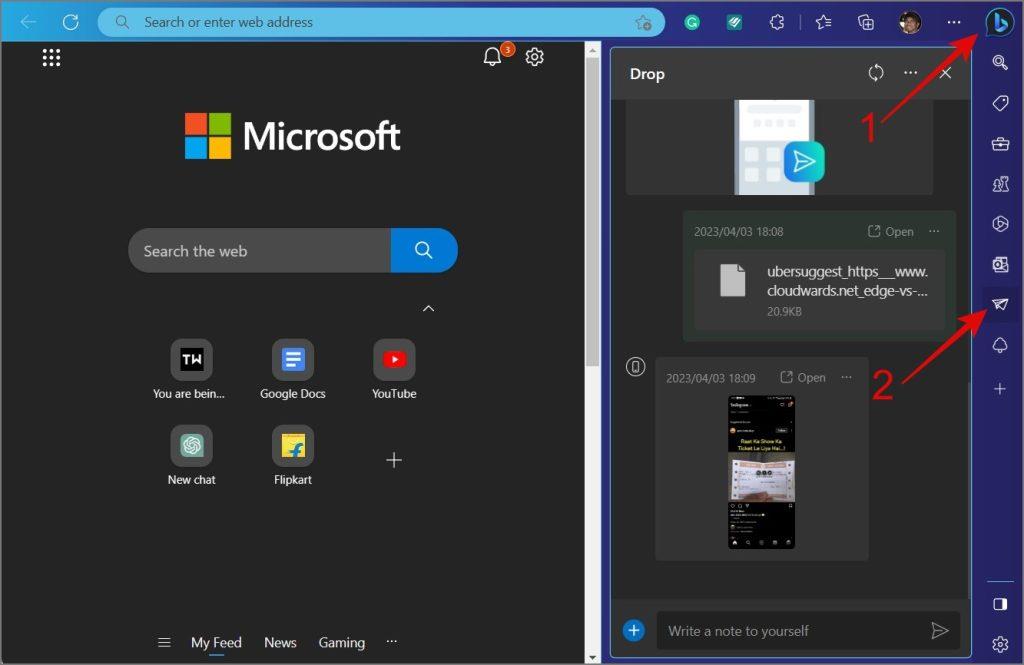Collapse the quick links section
The image size is (1024, 665).
(x=428, y=308)
